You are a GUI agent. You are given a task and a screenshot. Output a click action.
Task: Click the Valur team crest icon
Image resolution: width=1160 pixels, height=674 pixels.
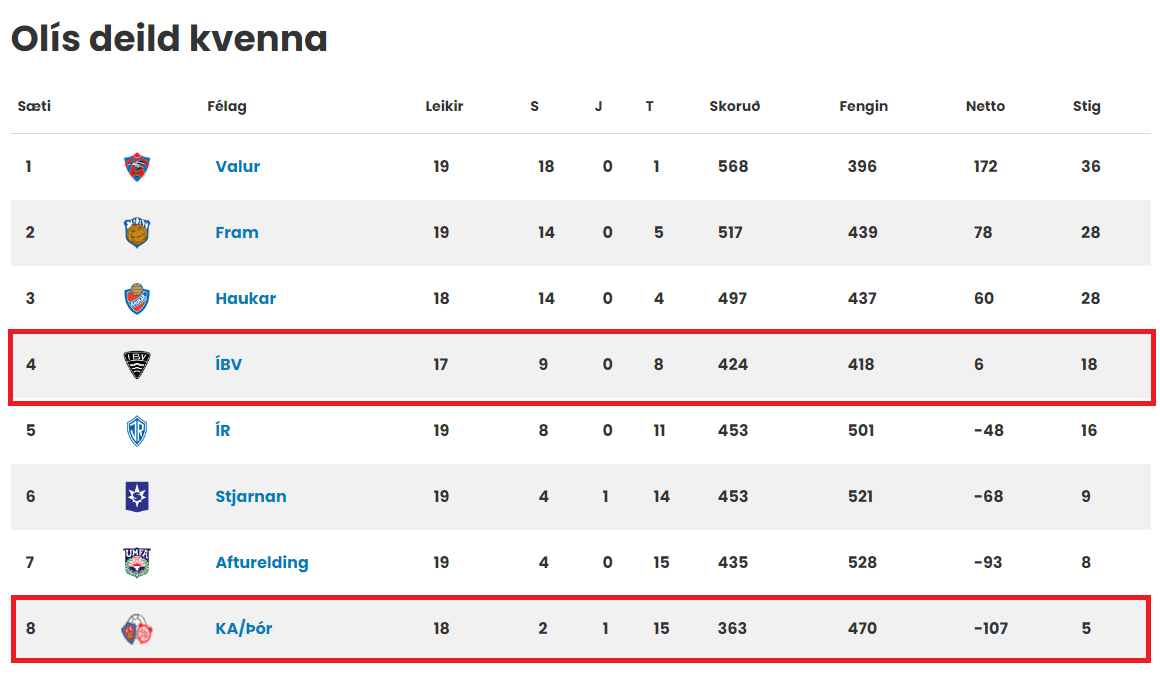pos(137,166)
